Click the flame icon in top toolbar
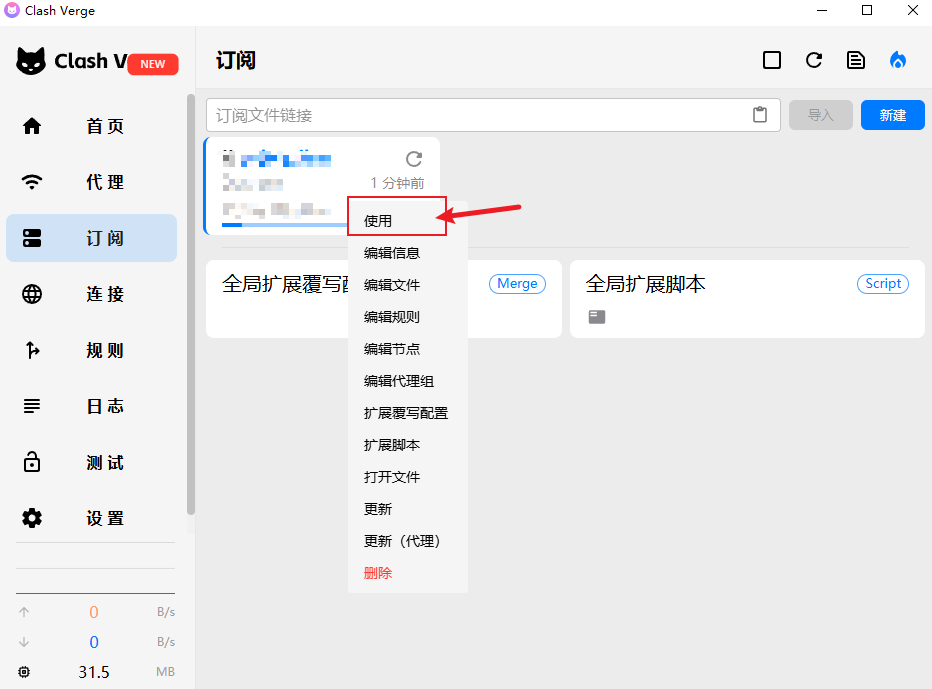The image size is (932, 689). [898, 60]
